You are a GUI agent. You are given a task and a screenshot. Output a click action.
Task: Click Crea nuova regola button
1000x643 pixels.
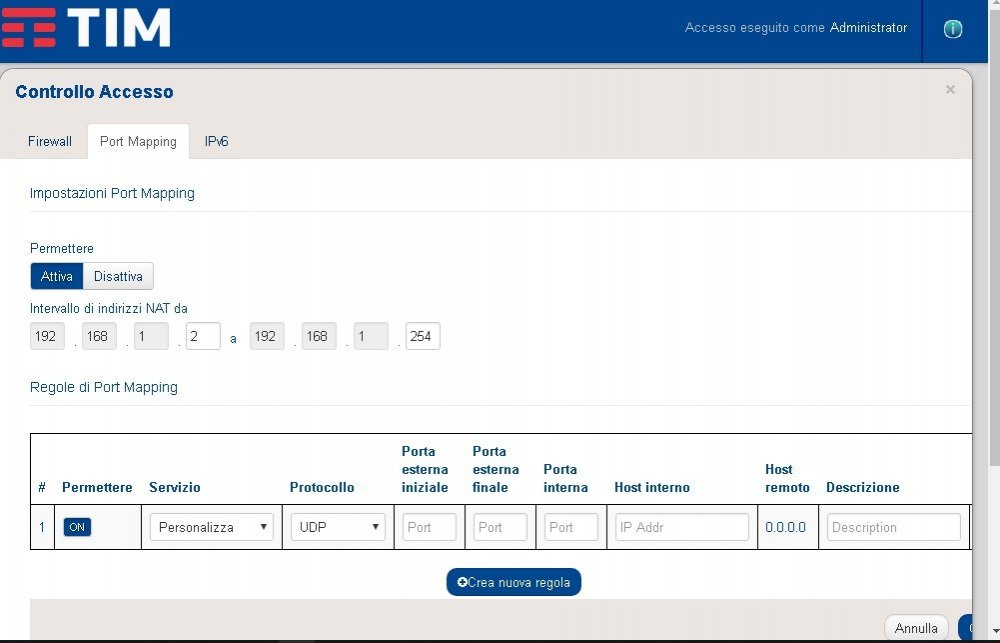tap(514, 582)
